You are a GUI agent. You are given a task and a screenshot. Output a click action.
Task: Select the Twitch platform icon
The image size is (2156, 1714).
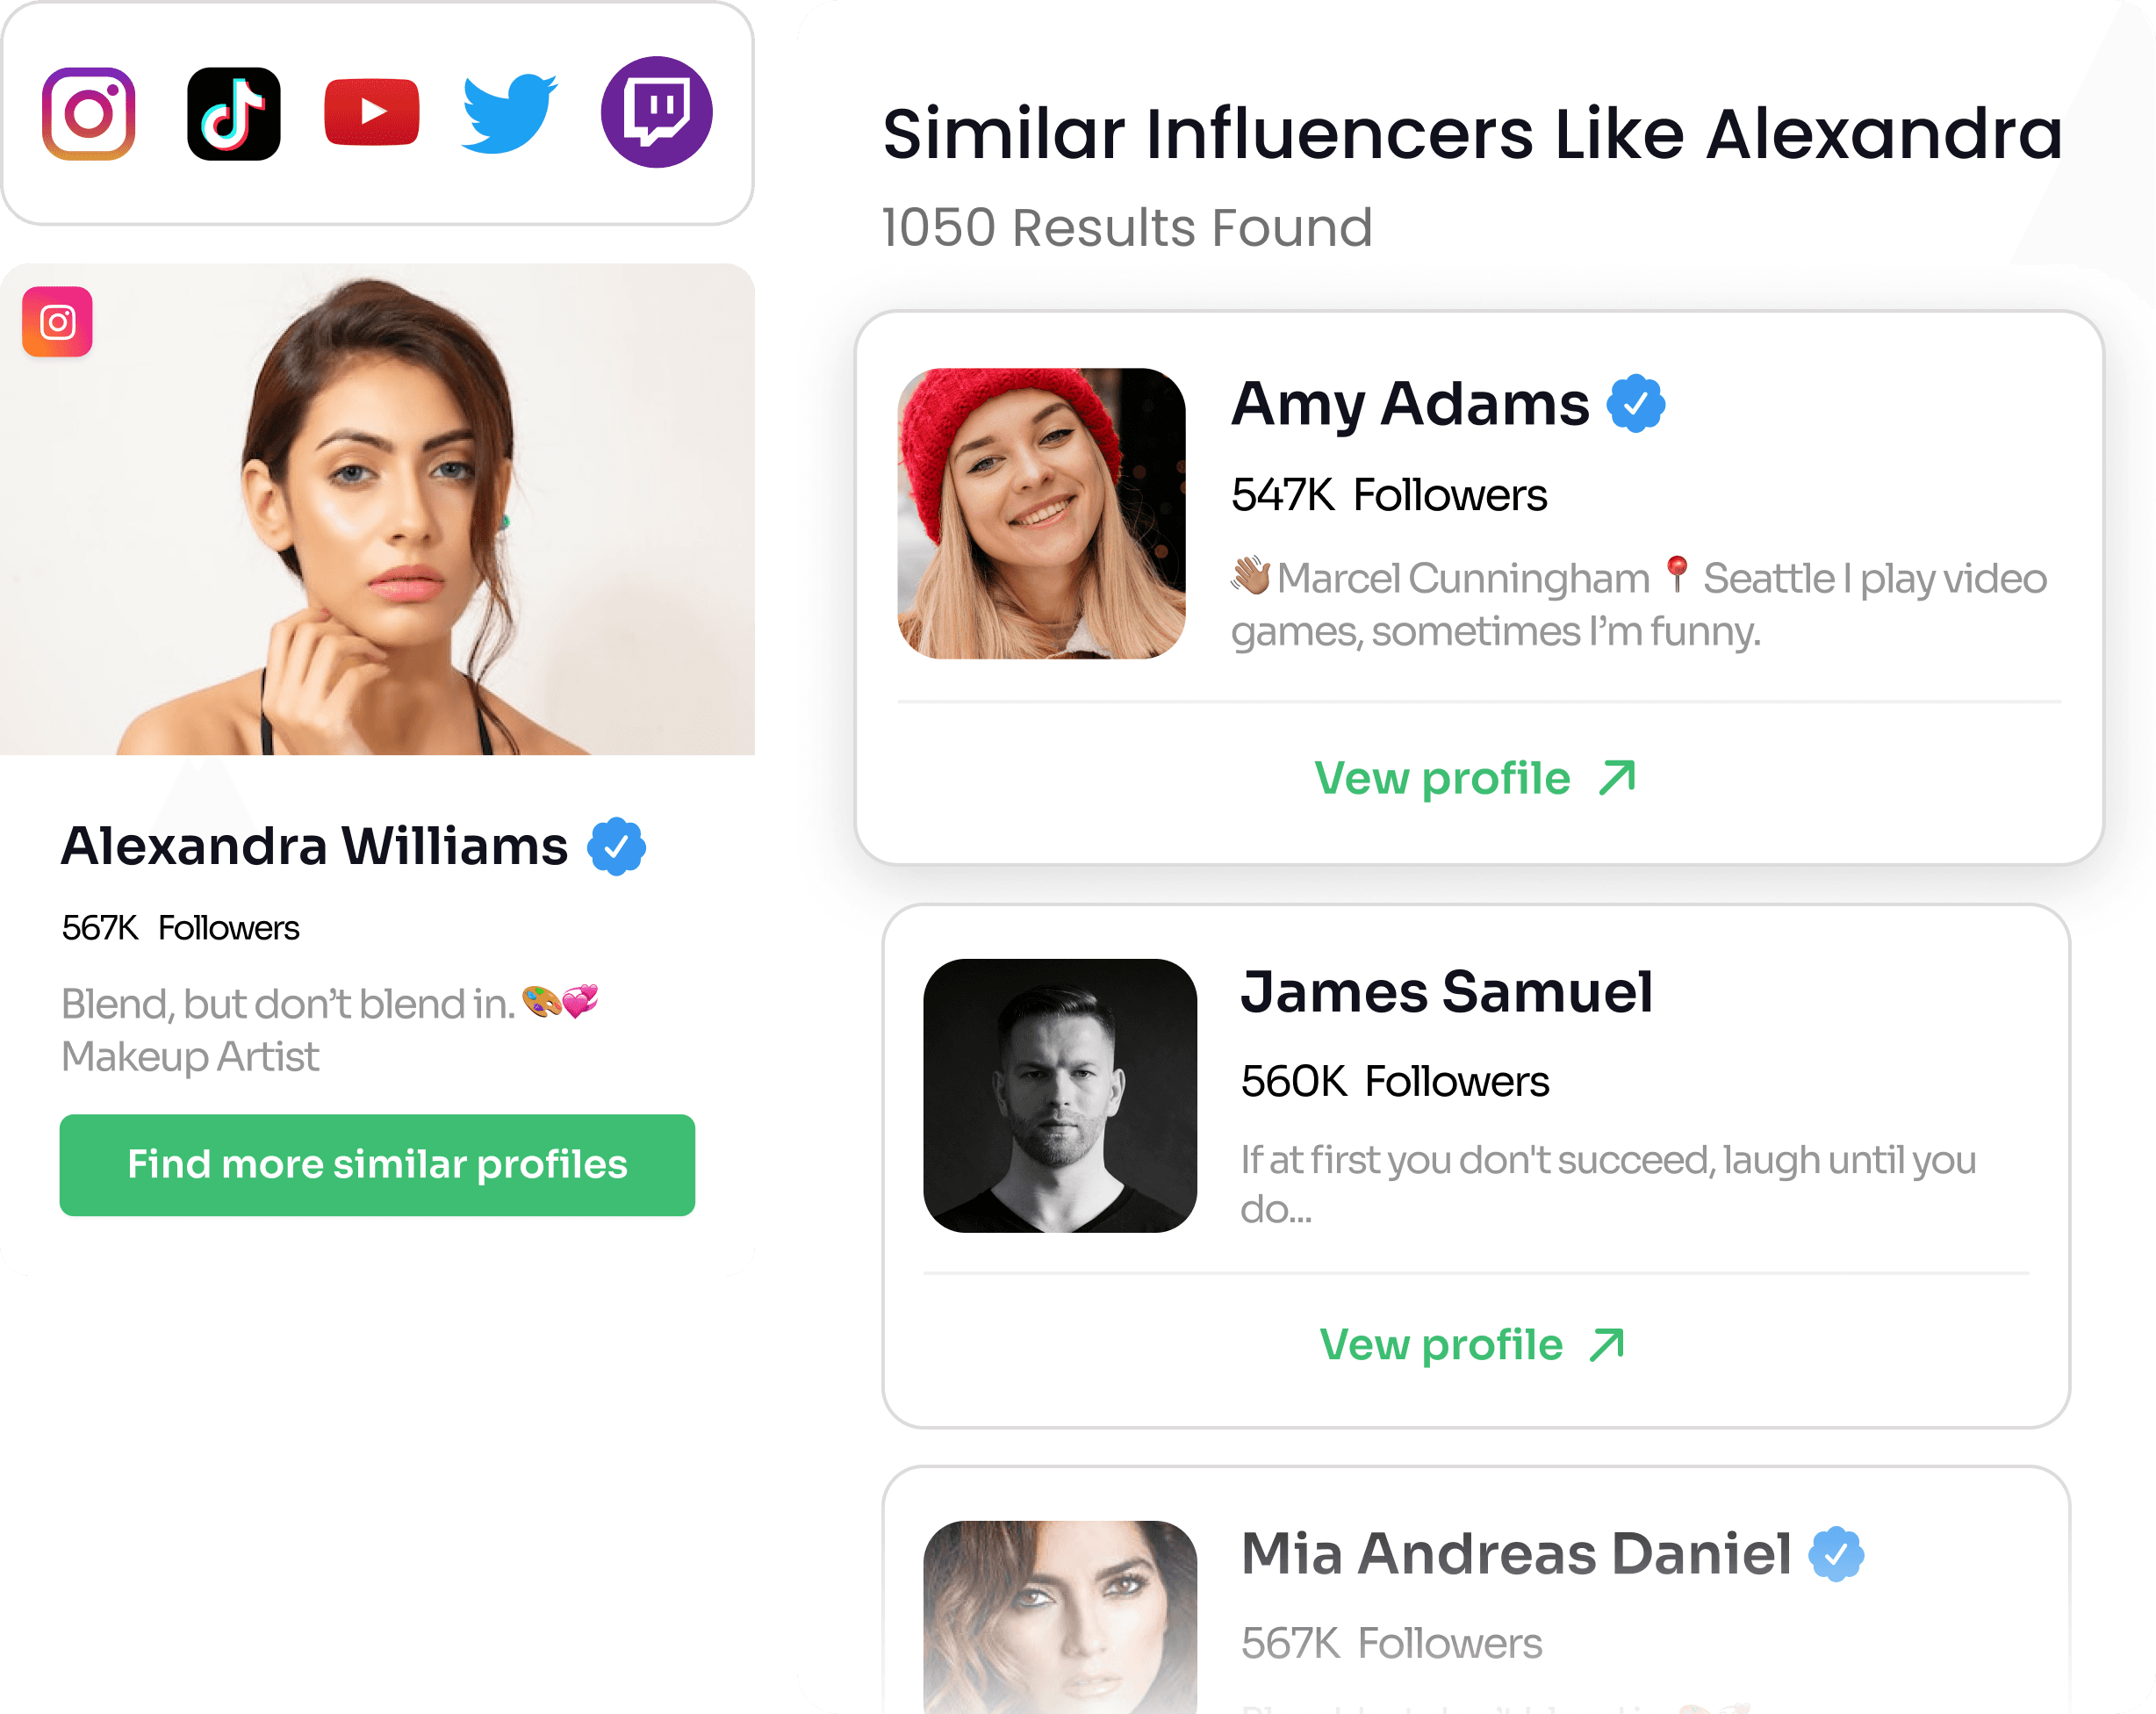(x=656, y=112)
